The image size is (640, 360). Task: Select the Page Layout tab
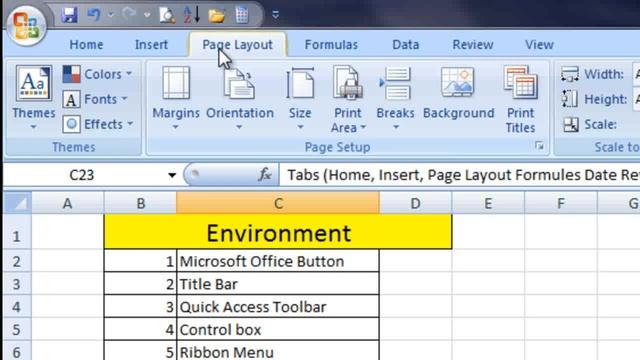tap(238, 44)
